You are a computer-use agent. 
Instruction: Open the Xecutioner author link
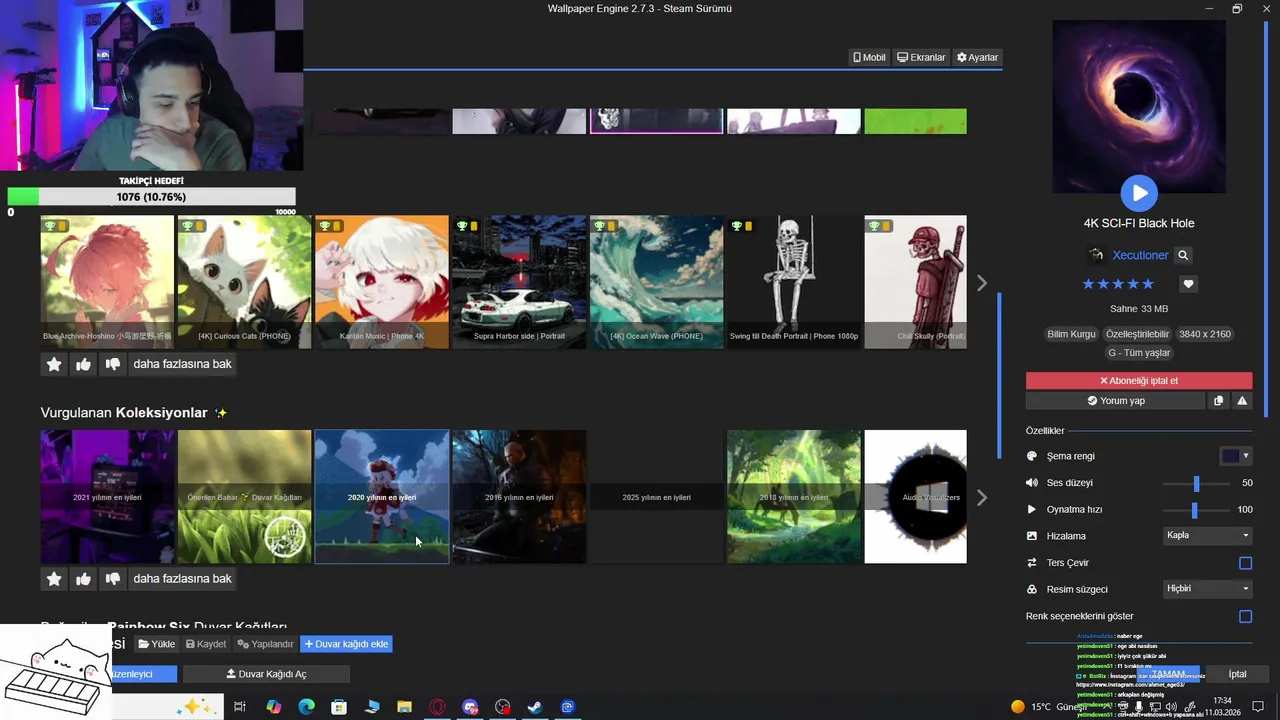[x=1140, y=255]
